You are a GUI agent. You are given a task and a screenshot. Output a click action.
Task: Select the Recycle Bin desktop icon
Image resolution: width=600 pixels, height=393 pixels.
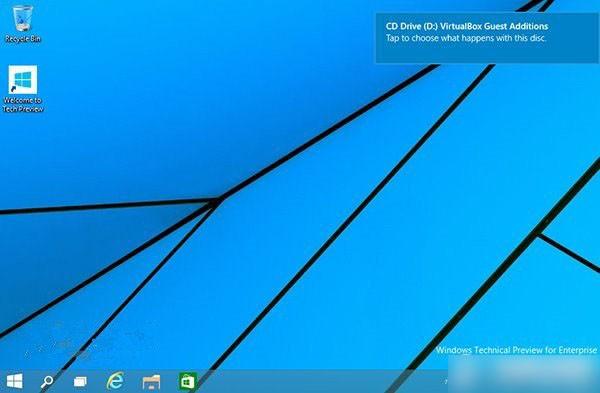(x=23, y=18)
